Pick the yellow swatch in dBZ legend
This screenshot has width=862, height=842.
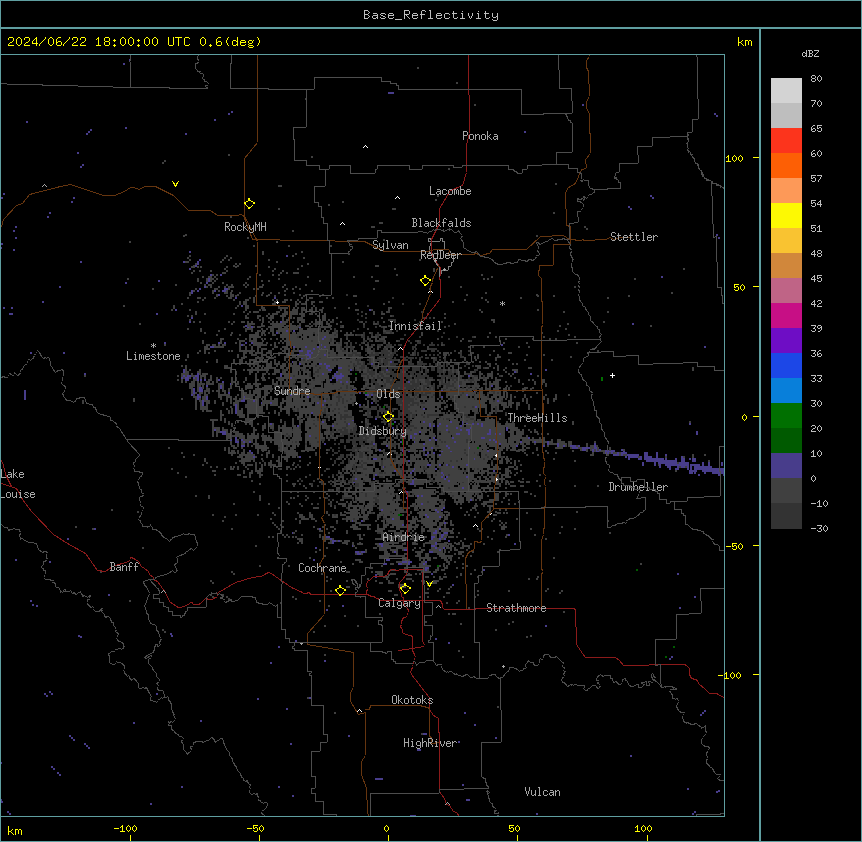786,215
